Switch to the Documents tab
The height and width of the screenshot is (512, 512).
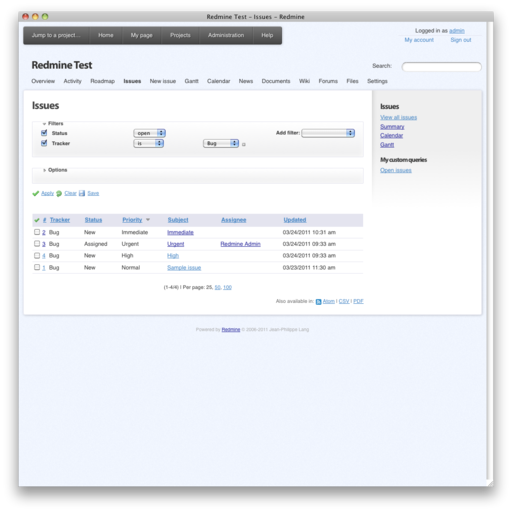point(276,81)
